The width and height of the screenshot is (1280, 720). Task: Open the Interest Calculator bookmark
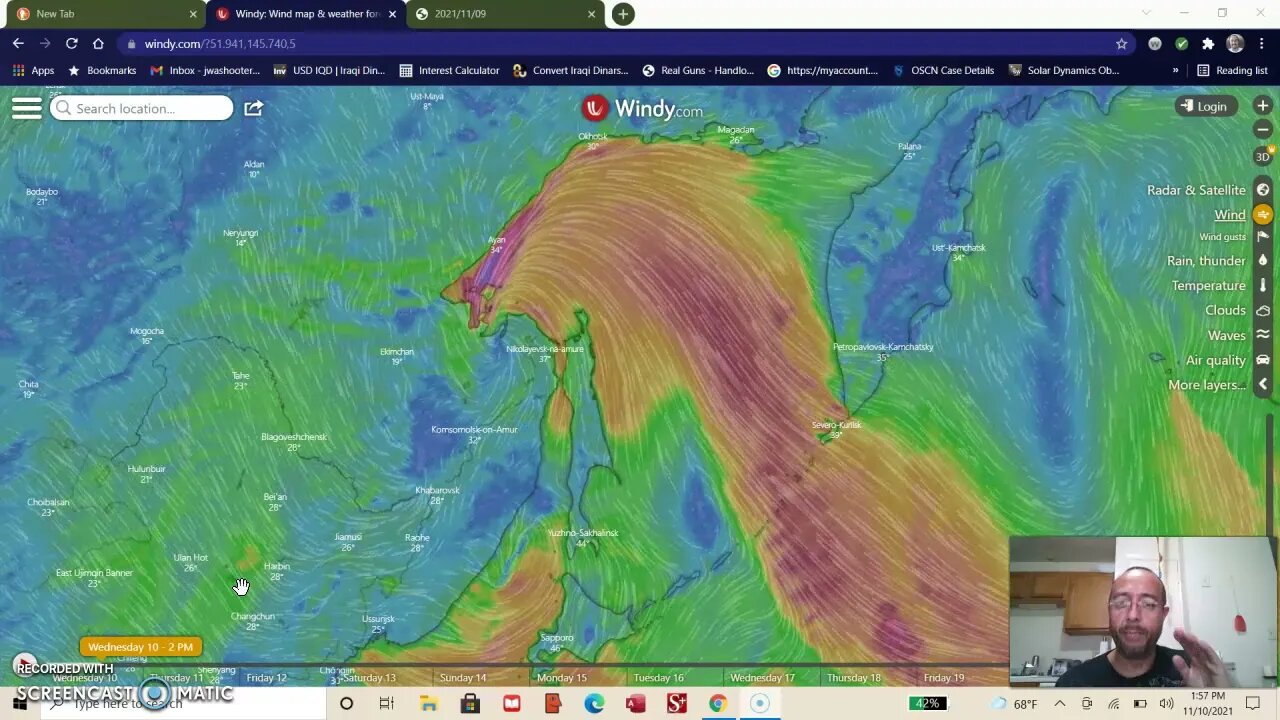tap(449, 71)
